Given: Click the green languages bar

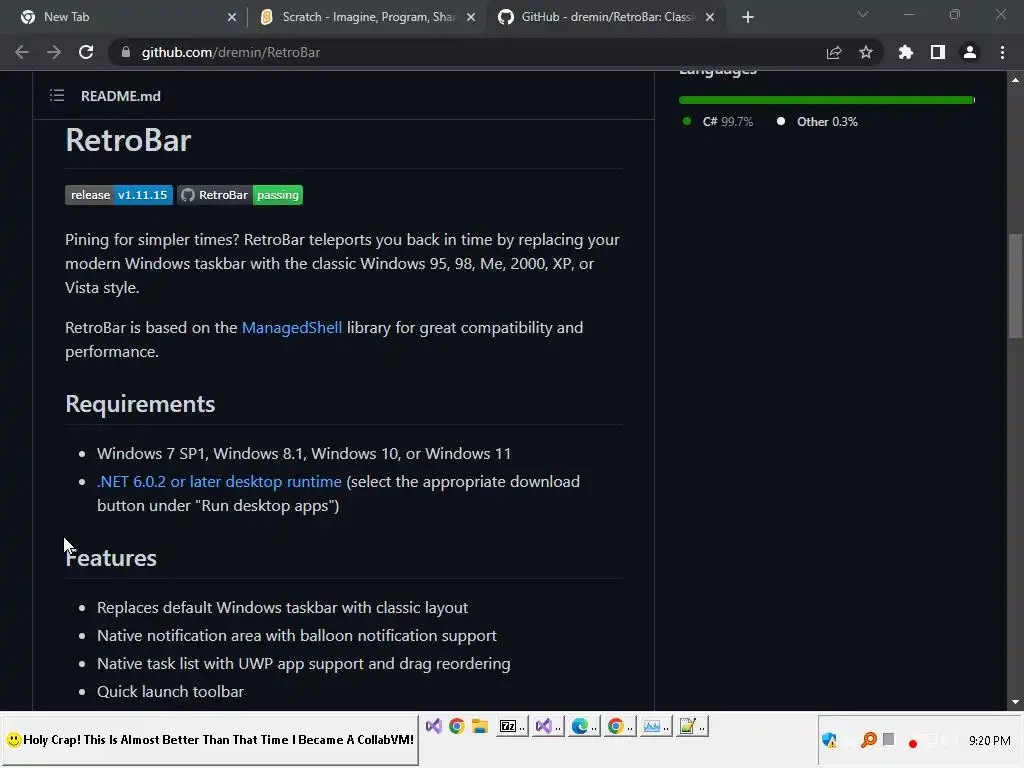Looking at the screenshot, I should (x=825, y=100).
